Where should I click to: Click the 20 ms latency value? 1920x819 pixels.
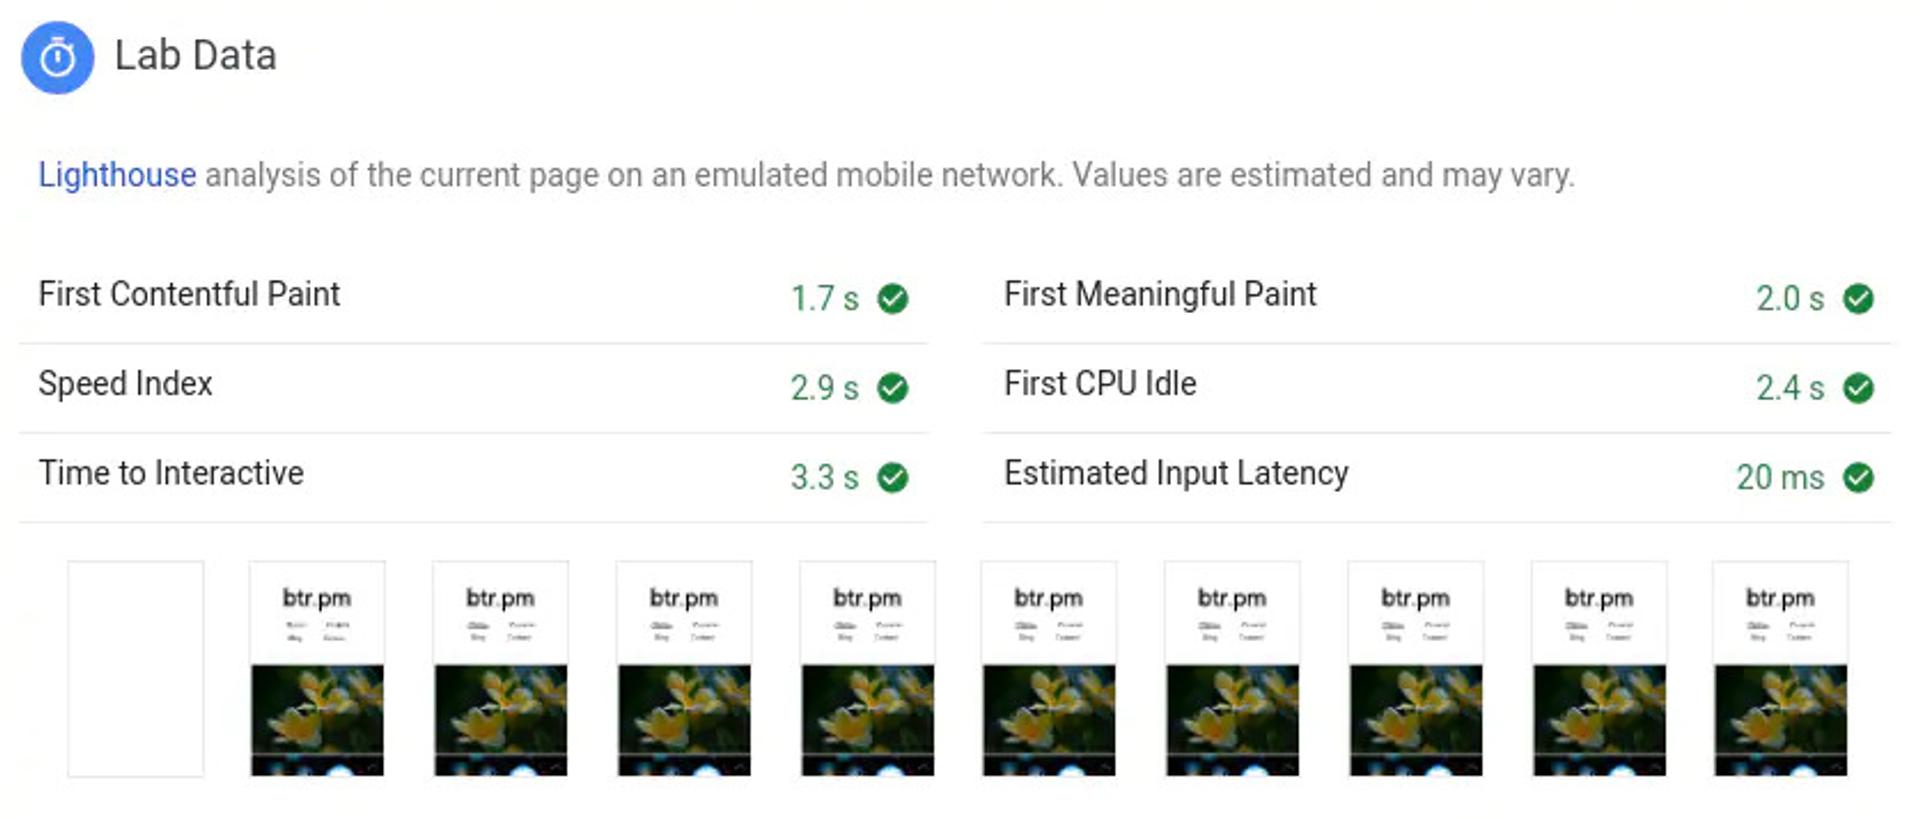[1779, 477]
